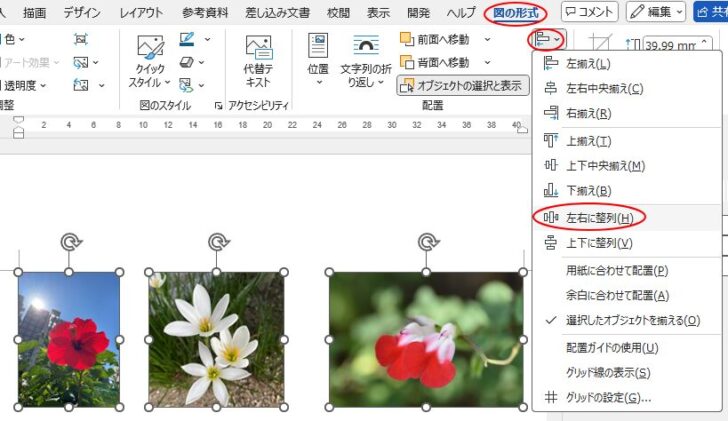Open グリッドの設定(G)... dialog
728x421 pixels.
[x=627, y=398]
